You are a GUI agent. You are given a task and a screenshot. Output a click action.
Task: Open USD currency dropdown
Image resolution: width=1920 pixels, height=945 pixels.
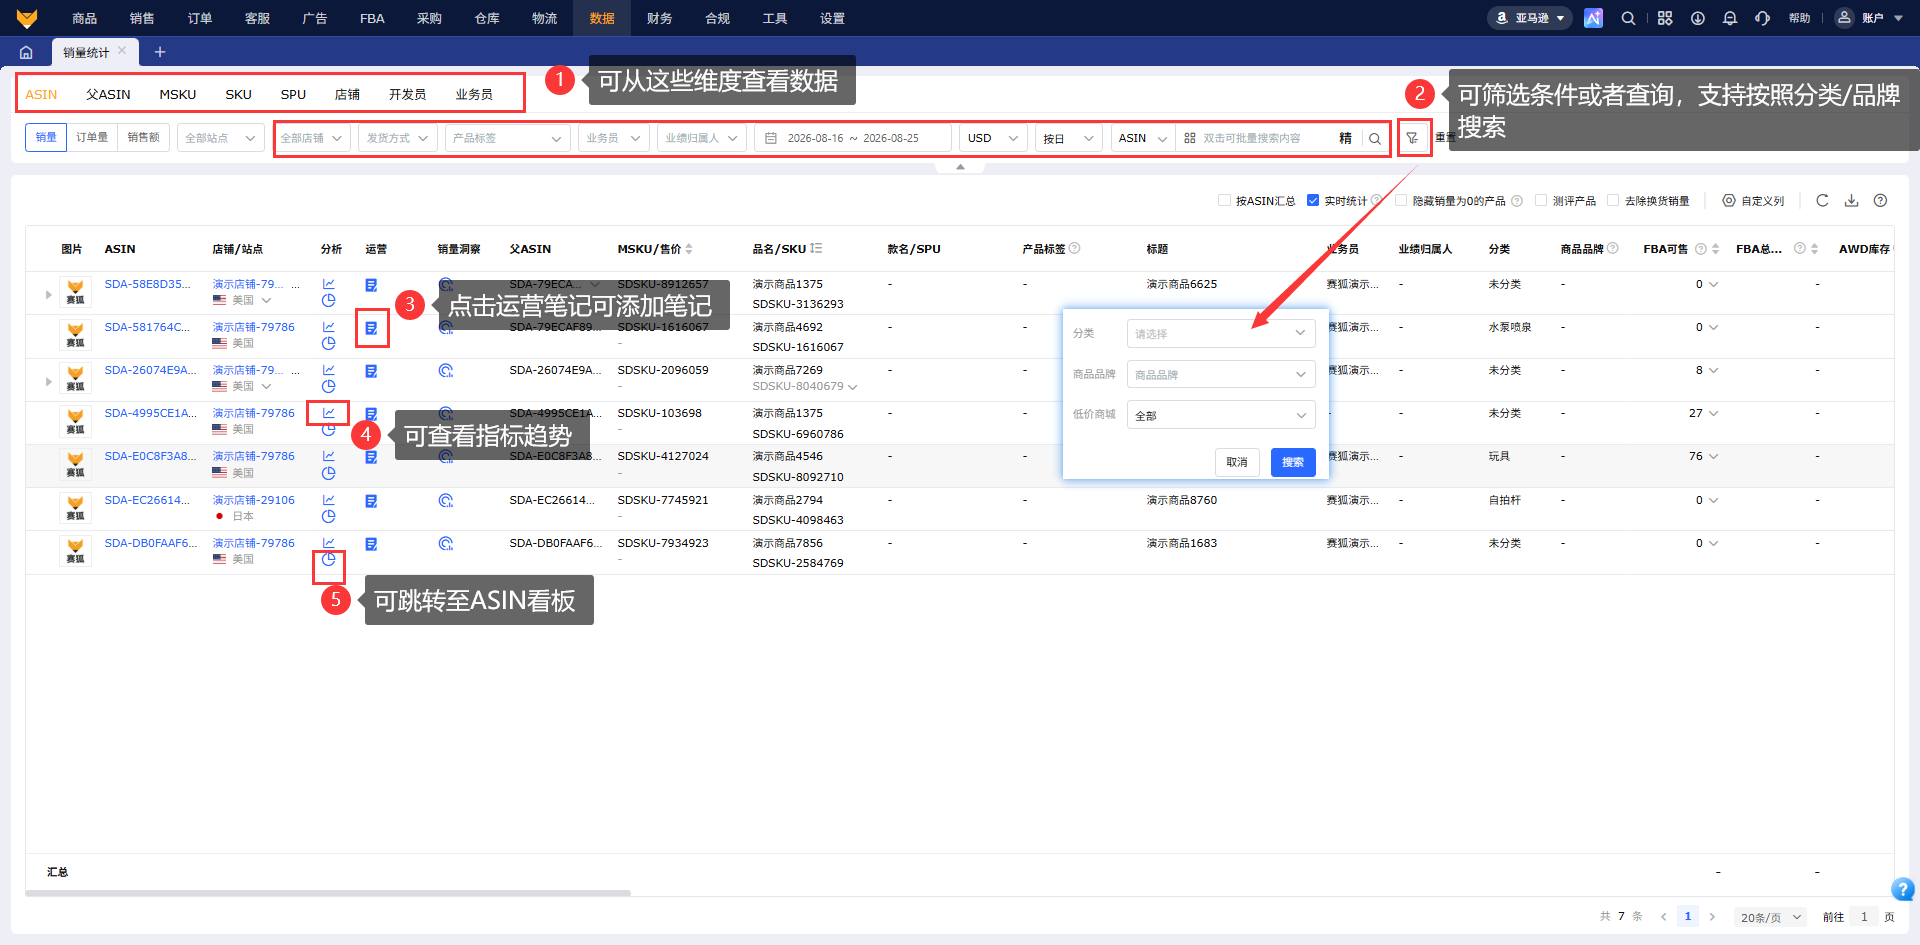[993, 138]
